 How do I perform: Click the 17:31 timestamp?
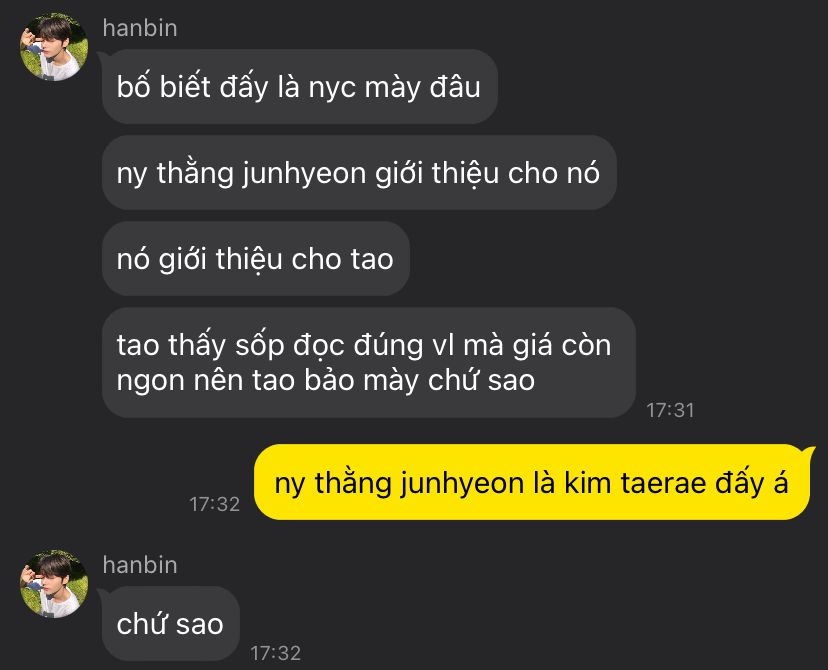[670, 410]
